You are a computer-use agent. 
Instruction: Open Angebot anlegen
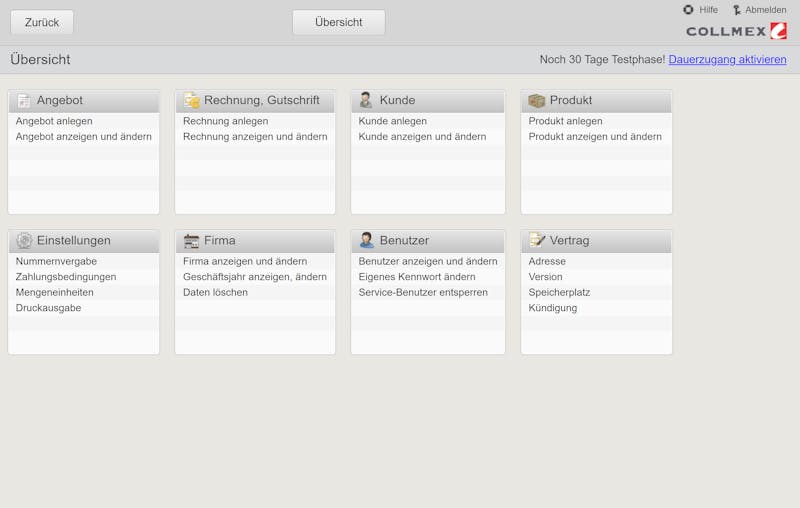54,121
